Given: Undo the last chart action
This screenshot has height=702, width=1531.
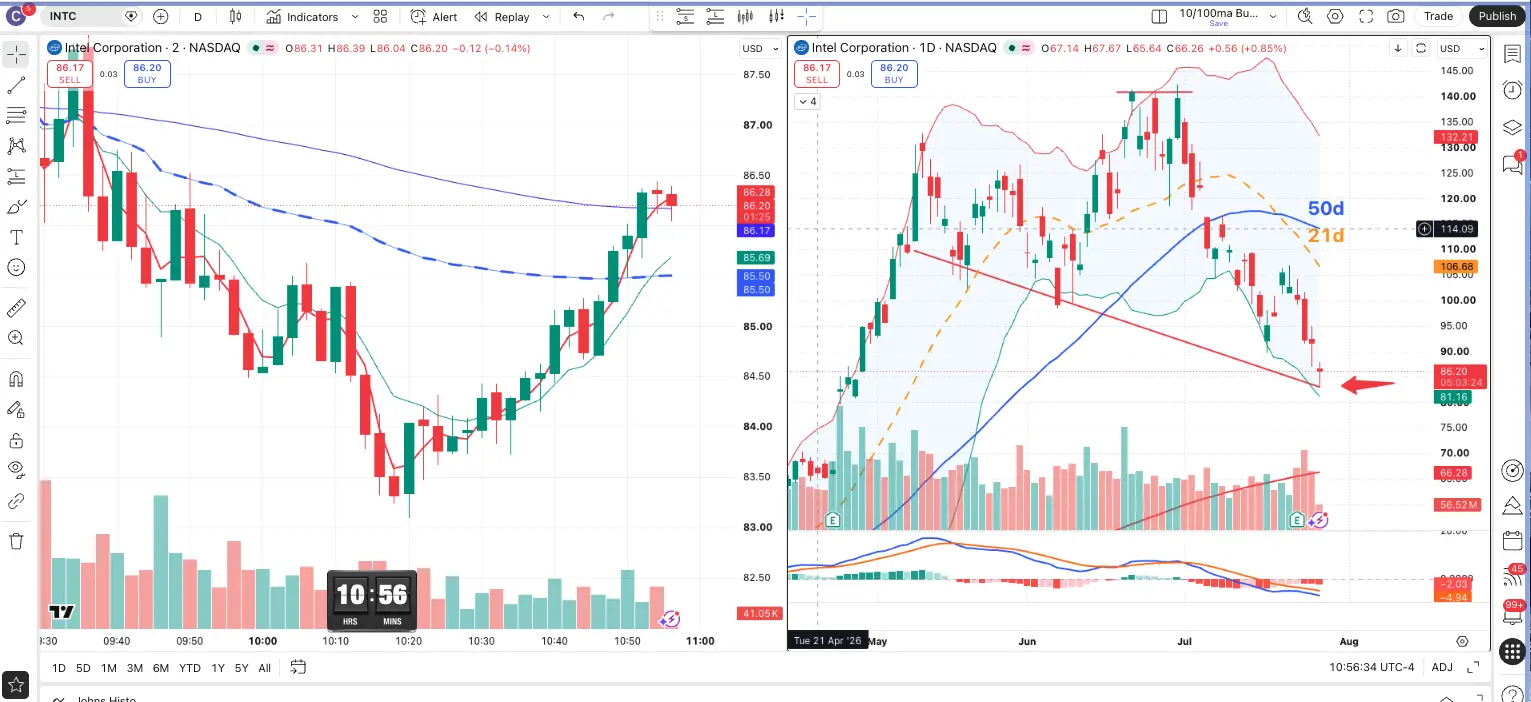Looking at the screenshot, I should (579, 16).
